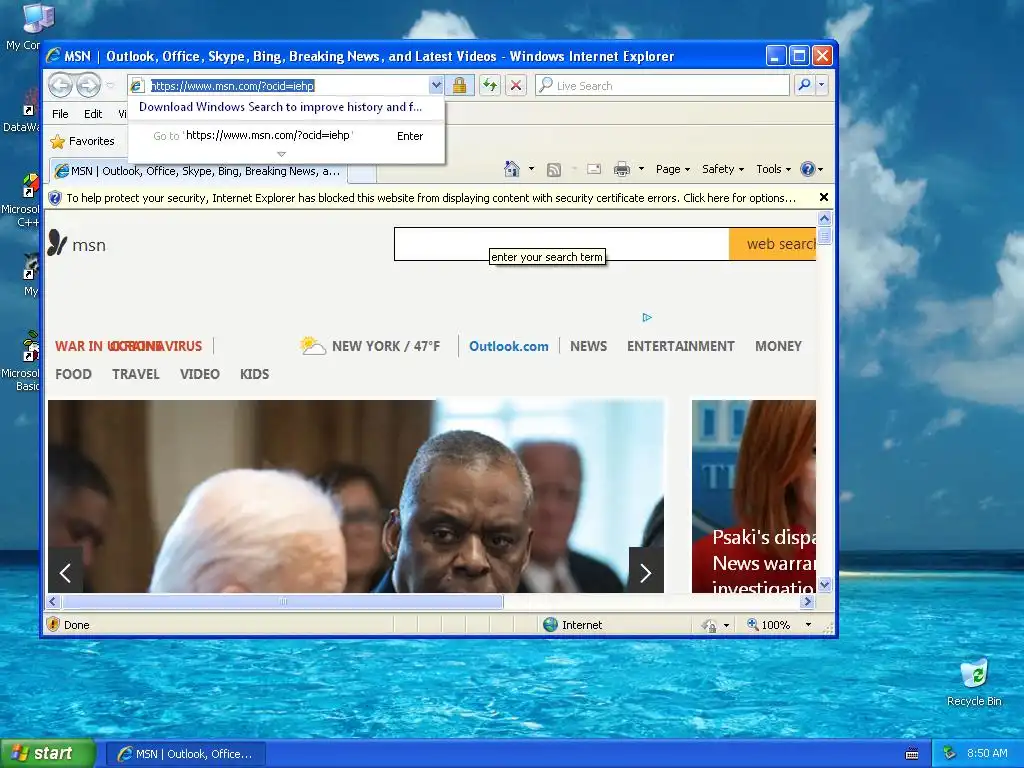Open the 100% zoom level dropdown arrow
Image resolution: width=1024 pixels, height=768 pixels.
pos(808,625)
